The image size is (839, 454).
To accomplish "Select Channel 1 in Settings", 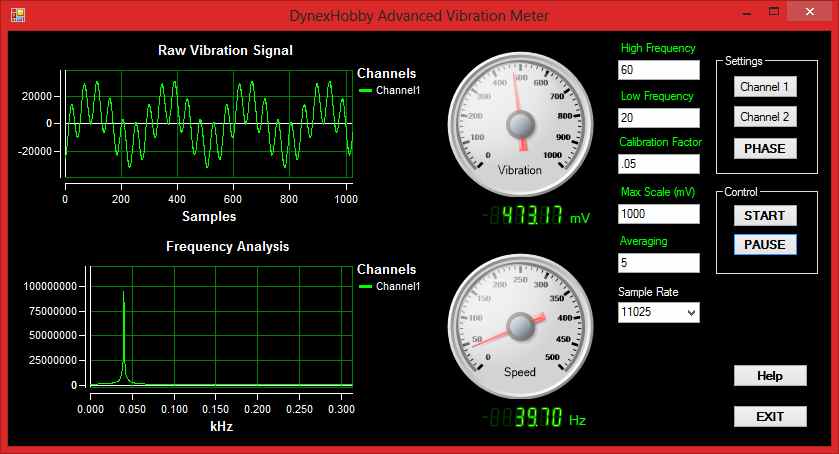I will [765, 87].
